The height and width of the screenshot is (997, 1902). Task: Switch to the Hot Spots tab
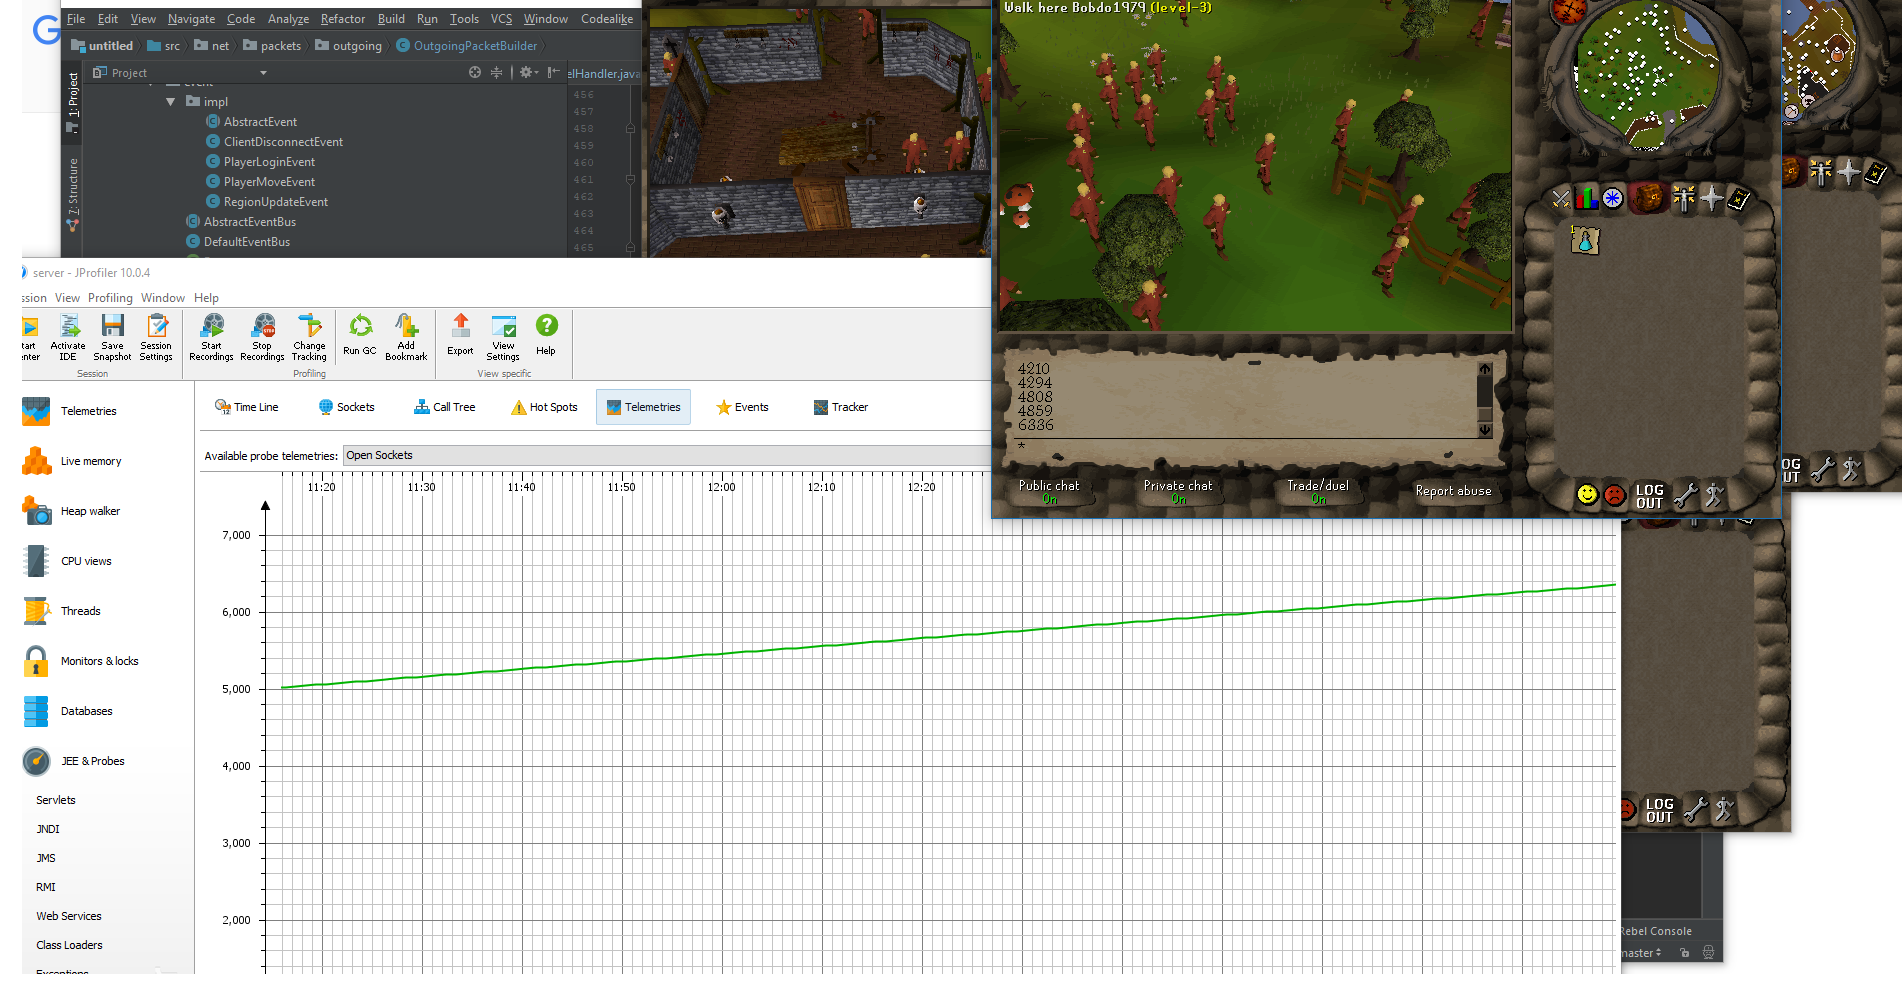click(x=545, y=407)
